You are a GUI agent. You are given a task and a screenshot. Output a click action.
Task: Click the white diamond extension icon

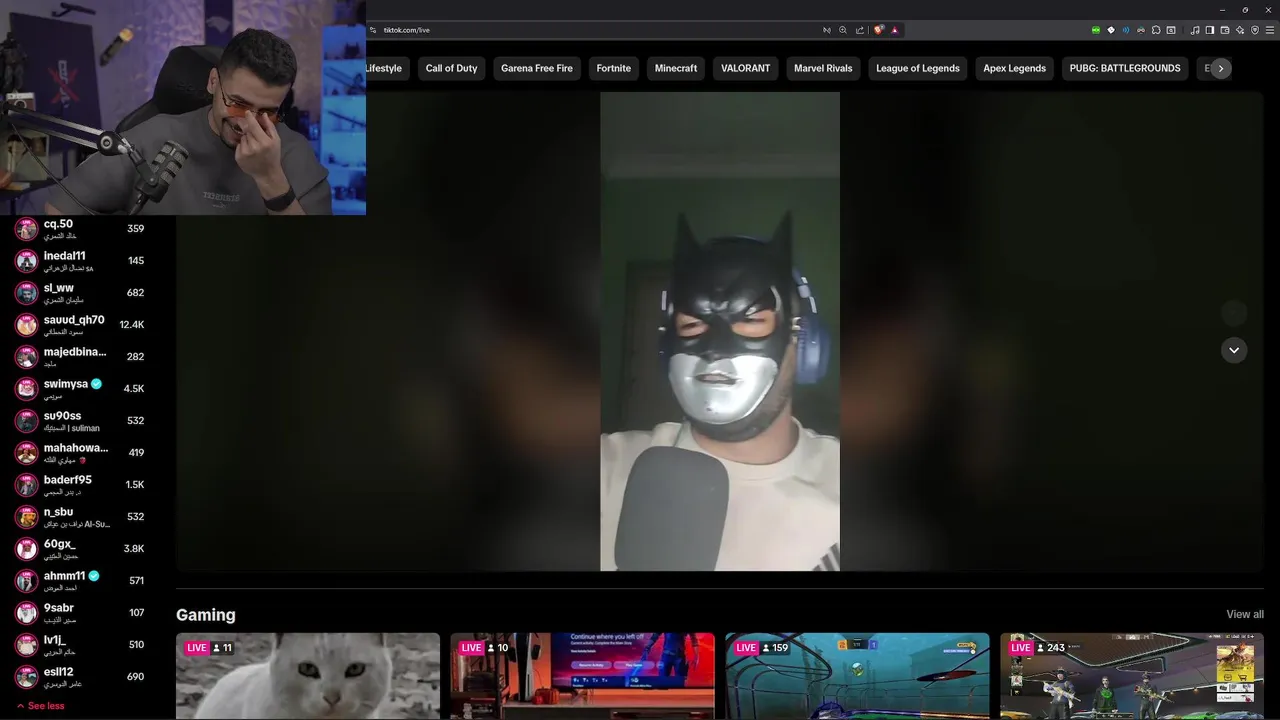point(1111,30)
